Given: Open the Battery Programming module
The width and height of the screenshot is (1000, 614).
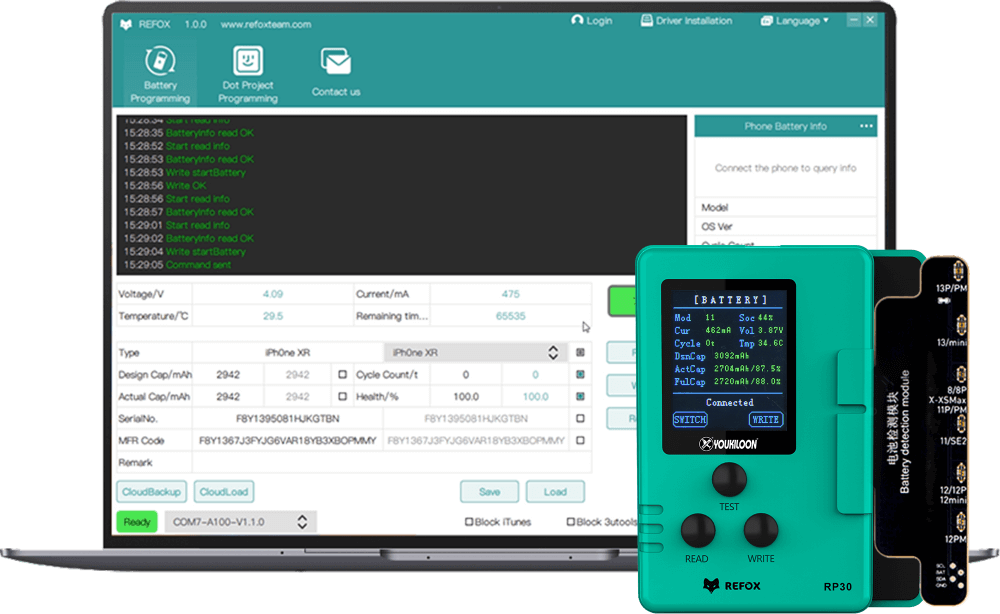Looking at the screenshot, I should pos(160,75).
